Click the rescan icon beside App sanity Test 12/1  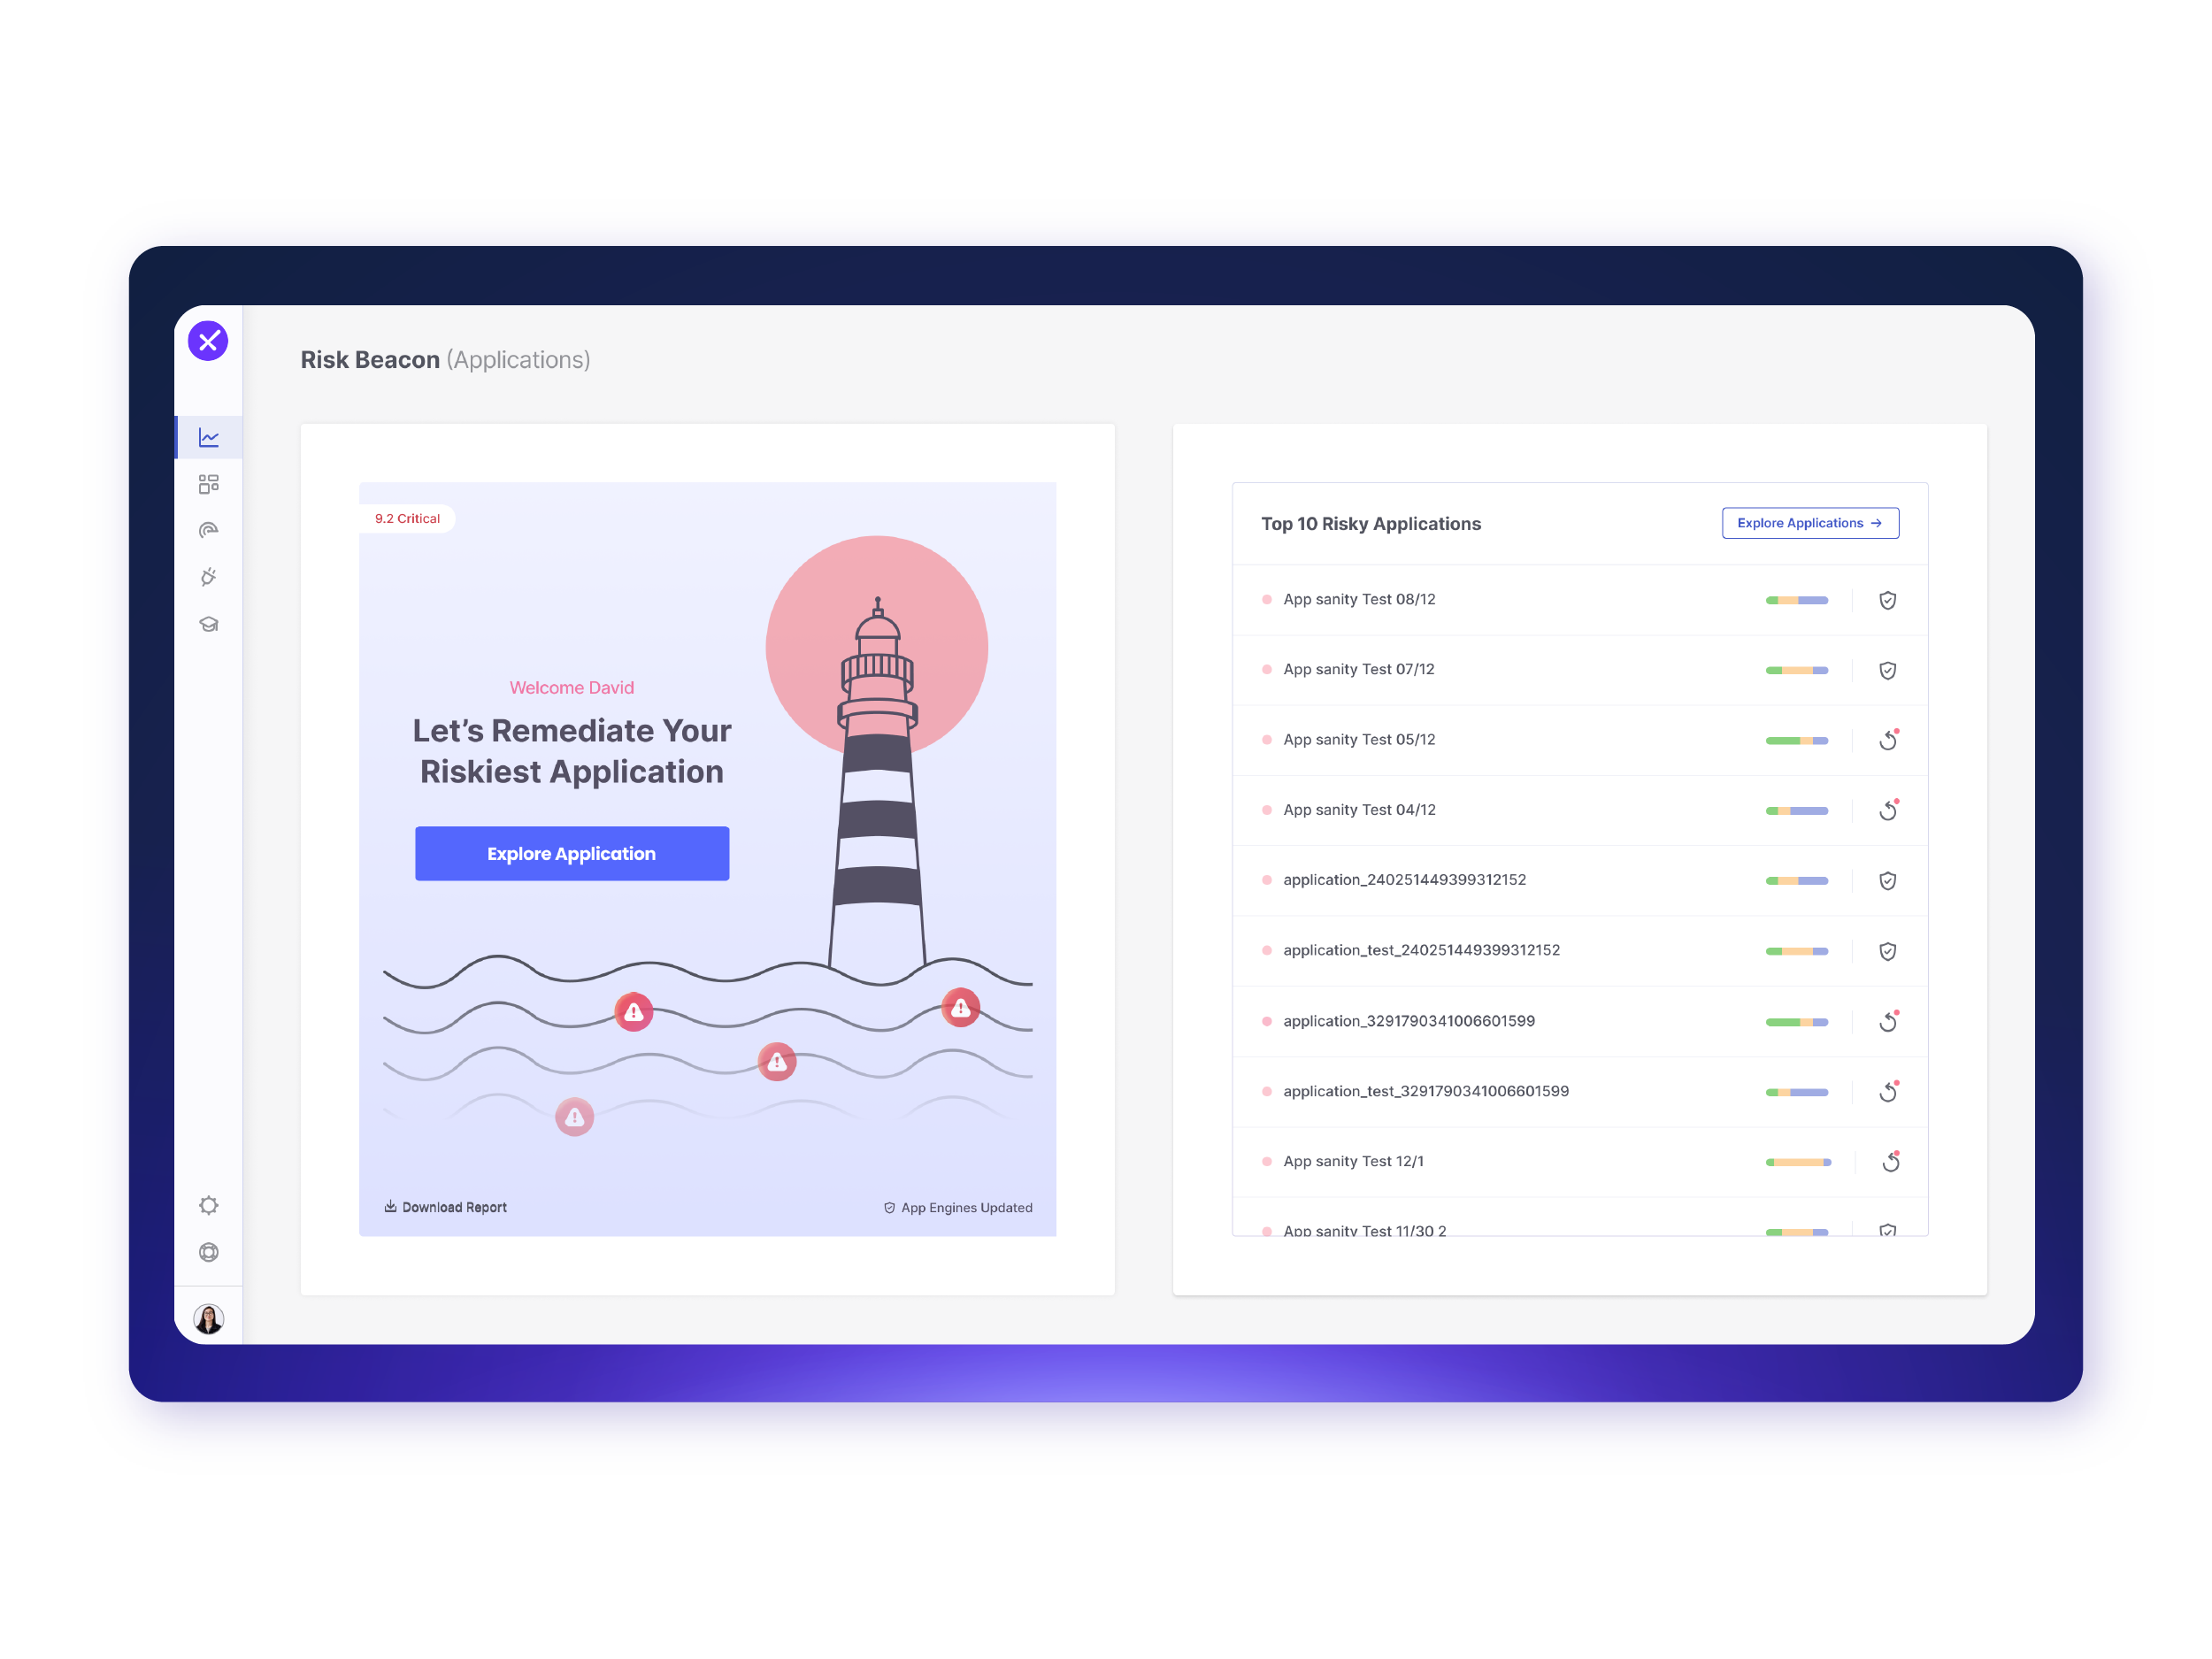1889,1161
